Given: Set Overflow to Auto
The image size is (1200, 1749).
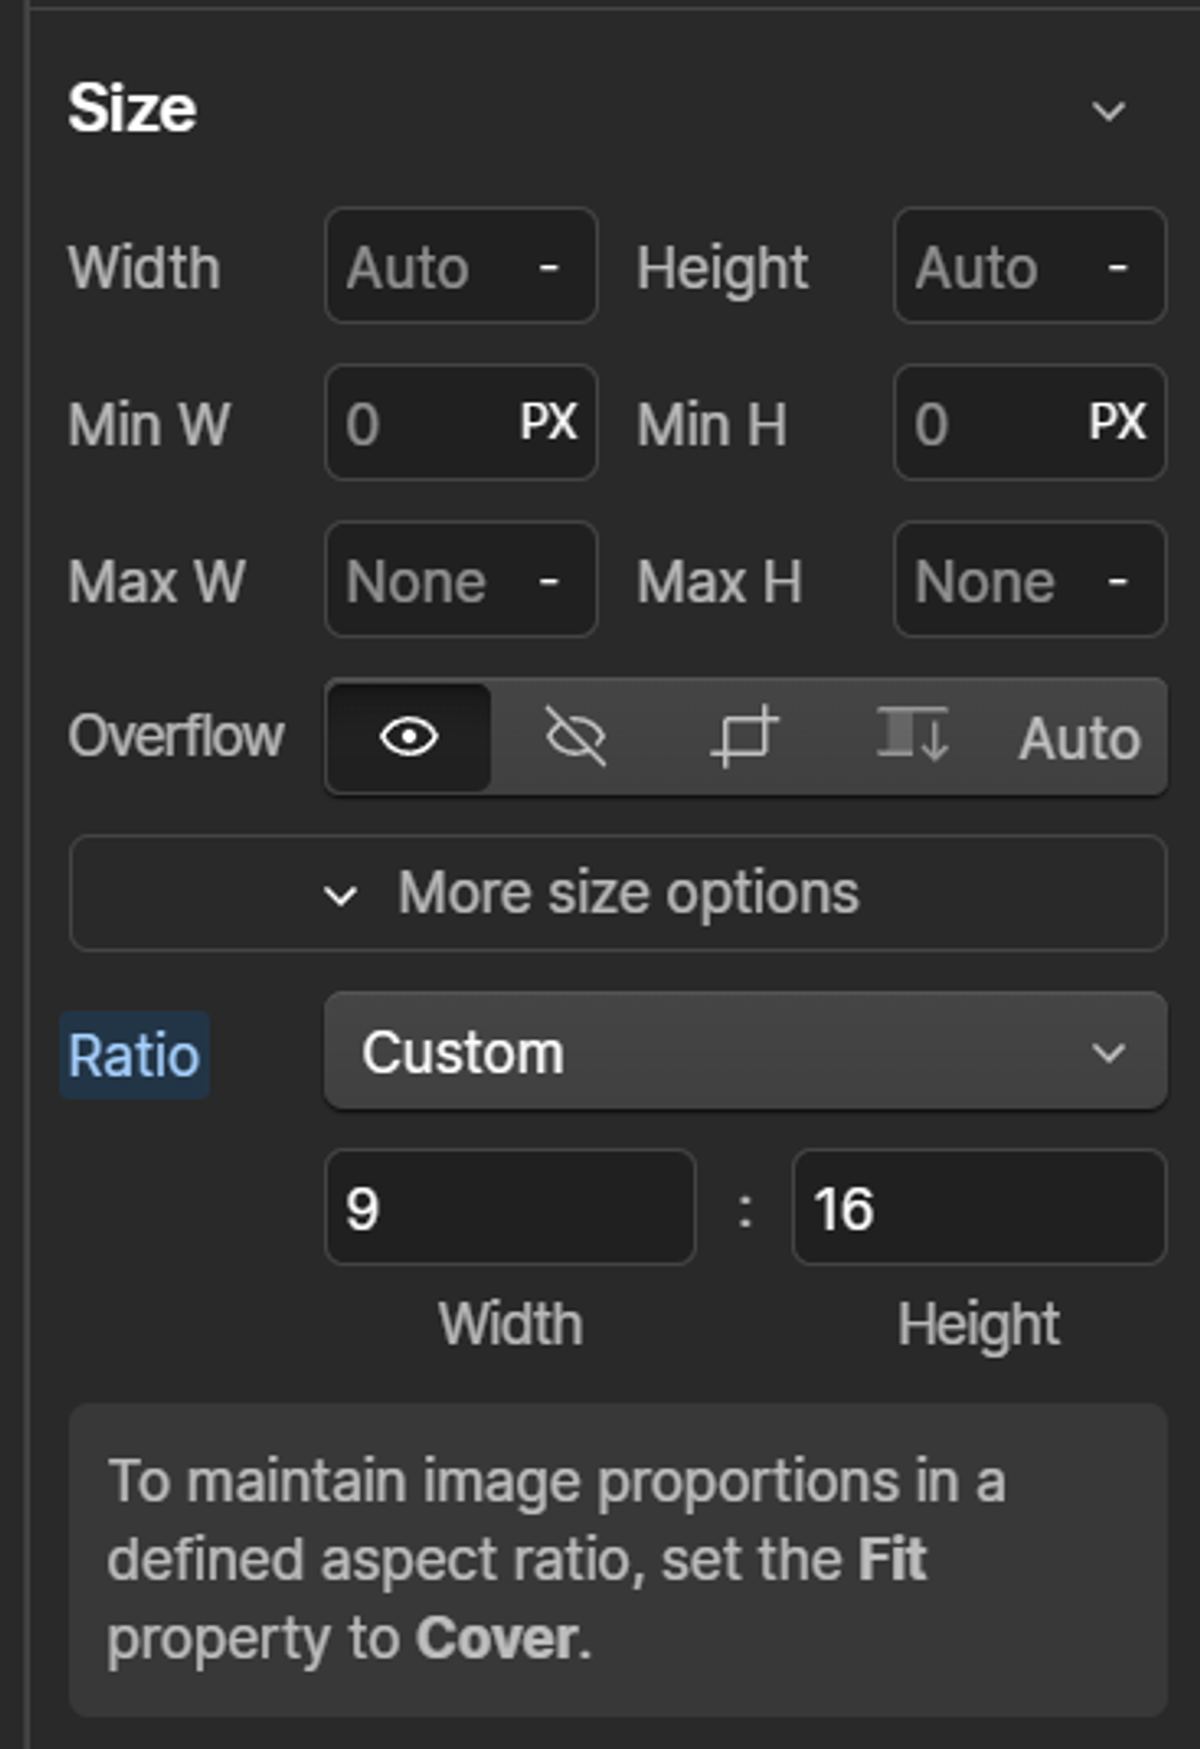Looking at the screenshot, I should (1080, 739).
